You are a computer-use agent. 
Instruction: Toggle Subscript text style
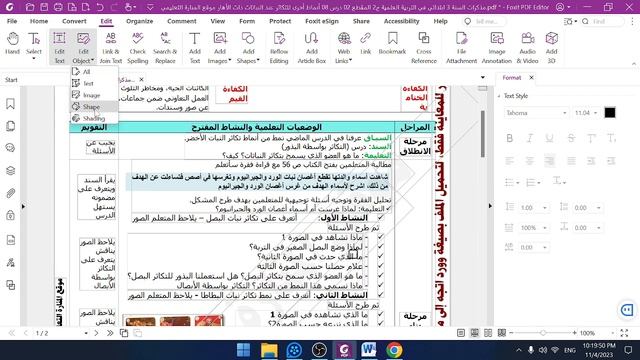coord(611,138)
